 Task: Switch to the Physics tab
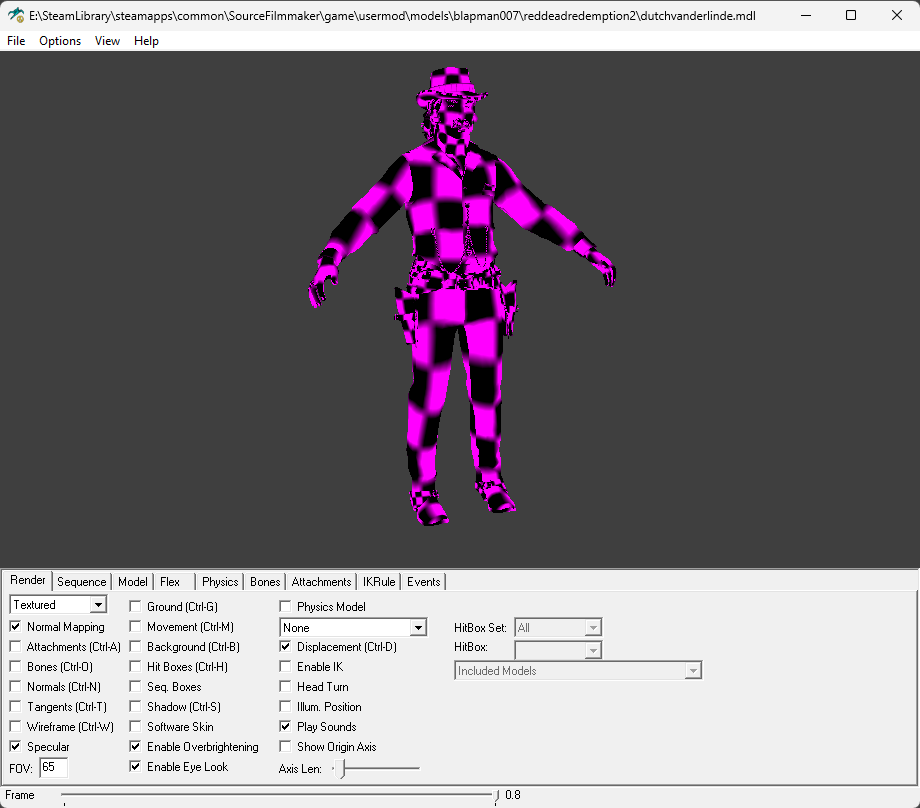point(220,582)
